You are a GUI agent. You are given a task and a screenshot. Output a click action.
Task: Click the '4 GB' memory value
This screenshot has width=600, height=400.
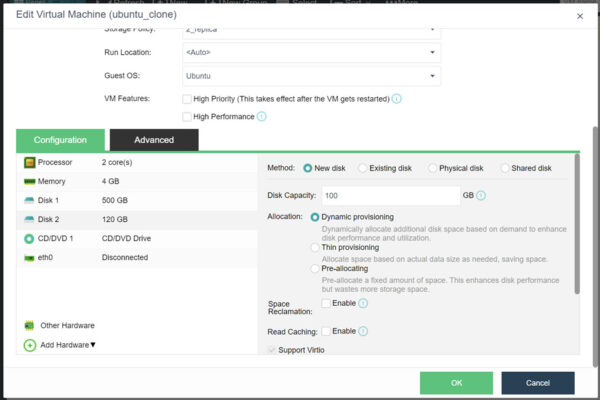coord(111,181)
